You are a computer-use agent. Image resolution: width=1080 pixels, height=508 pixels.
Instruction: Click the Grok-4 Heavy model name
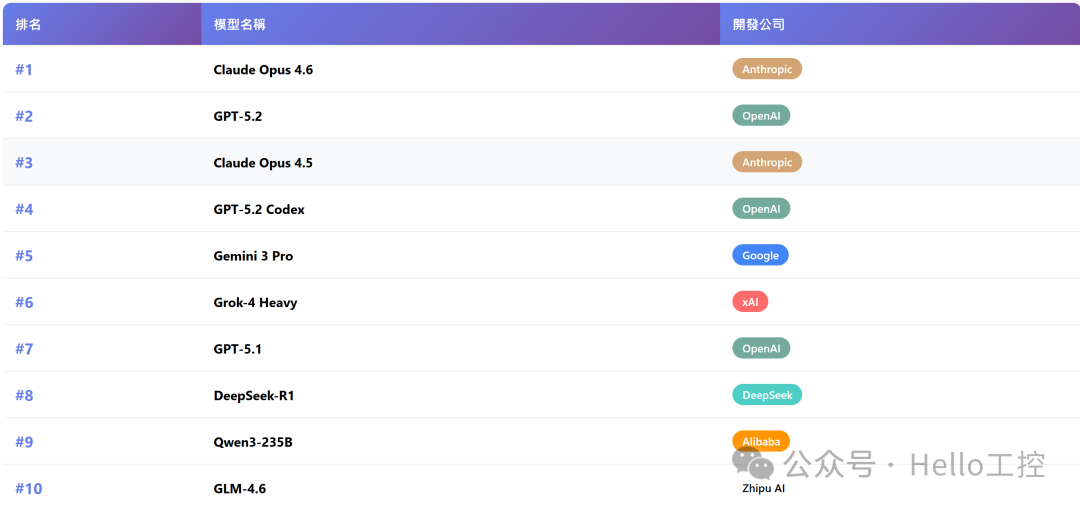(256, 303)
